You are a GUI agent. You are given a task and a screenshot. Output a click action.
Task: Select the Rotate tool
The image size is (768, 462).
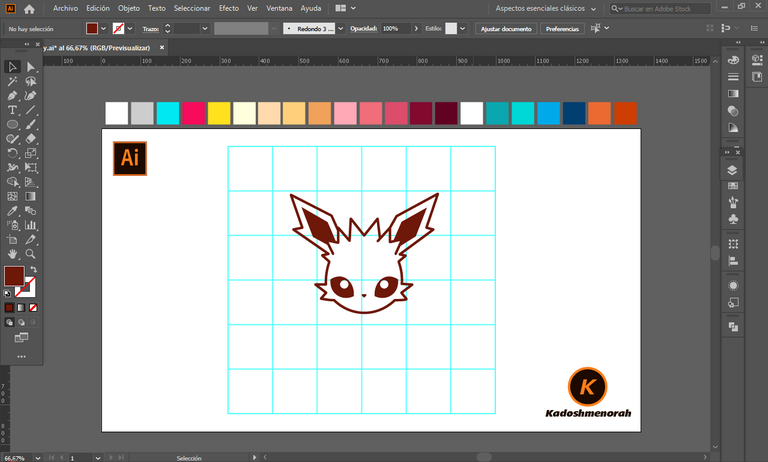point(12,153)
